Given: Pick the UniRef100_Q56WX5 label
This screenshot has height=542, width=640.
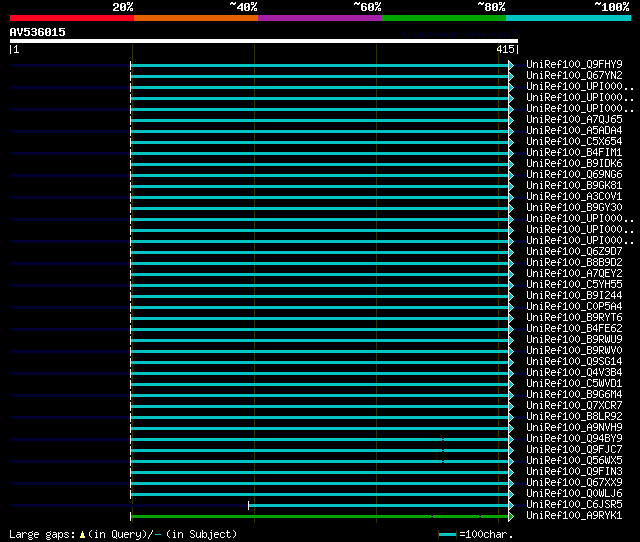Looking at the screenshot, I should click(574, 461).
